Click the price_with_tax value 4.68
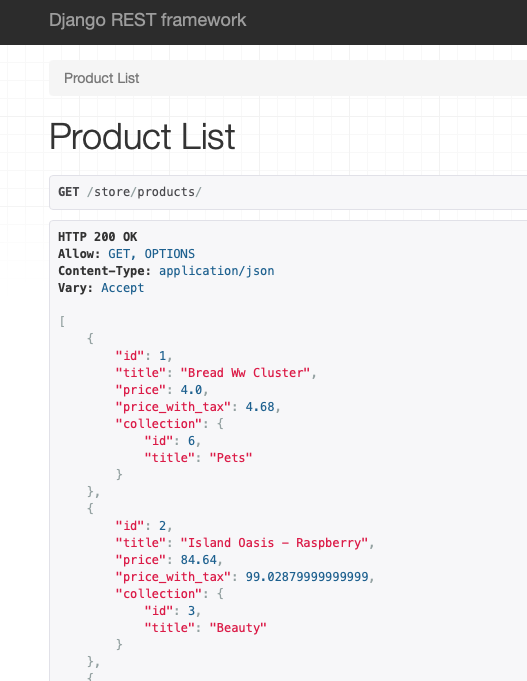527x681 pixels. click(260, 407)
